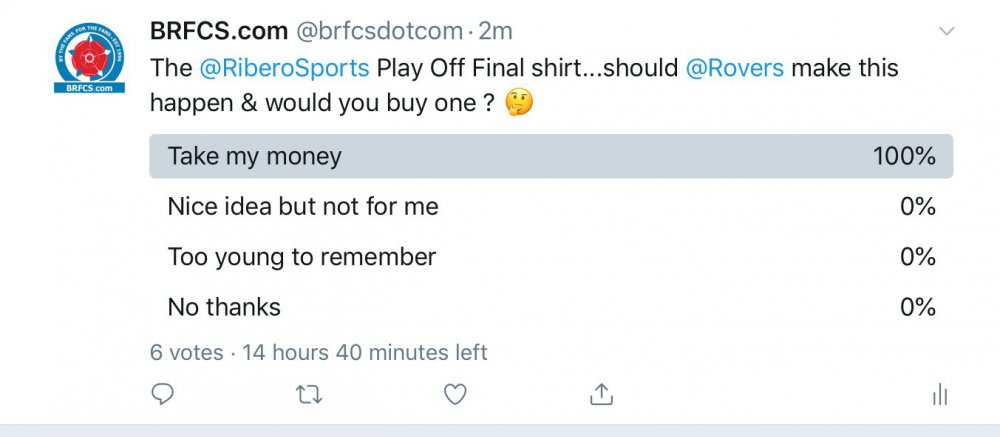Choose "Nice idea but not for me"

tap(303, 207)
